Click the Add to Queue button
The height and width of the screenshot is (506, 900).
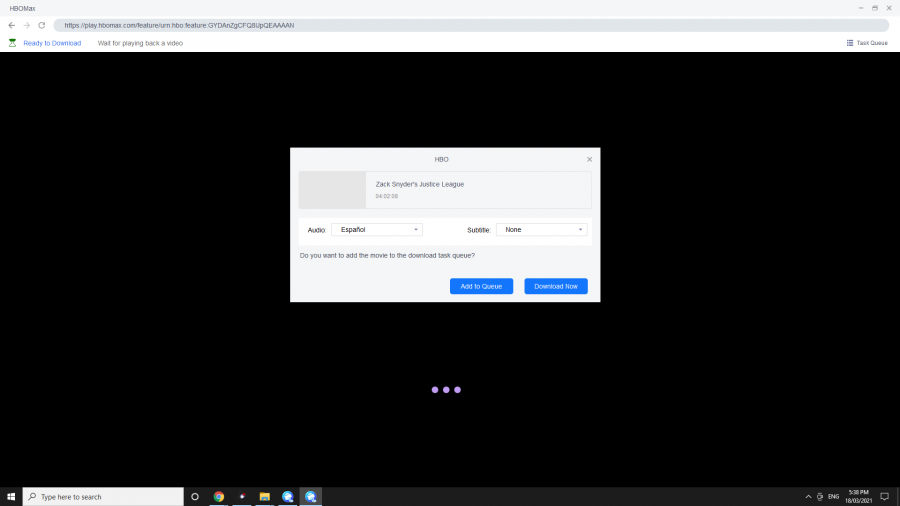[x=481, y=286]
